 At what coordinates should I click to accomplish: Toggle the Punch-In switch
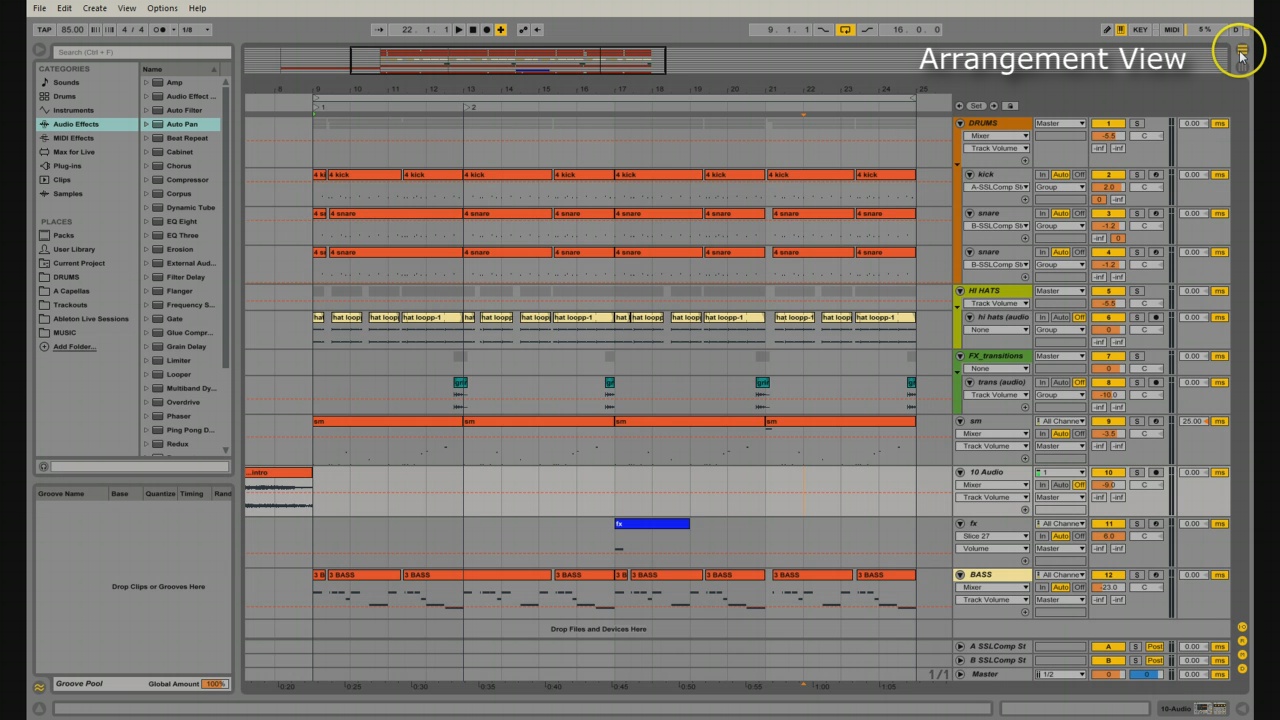point(823,30)
